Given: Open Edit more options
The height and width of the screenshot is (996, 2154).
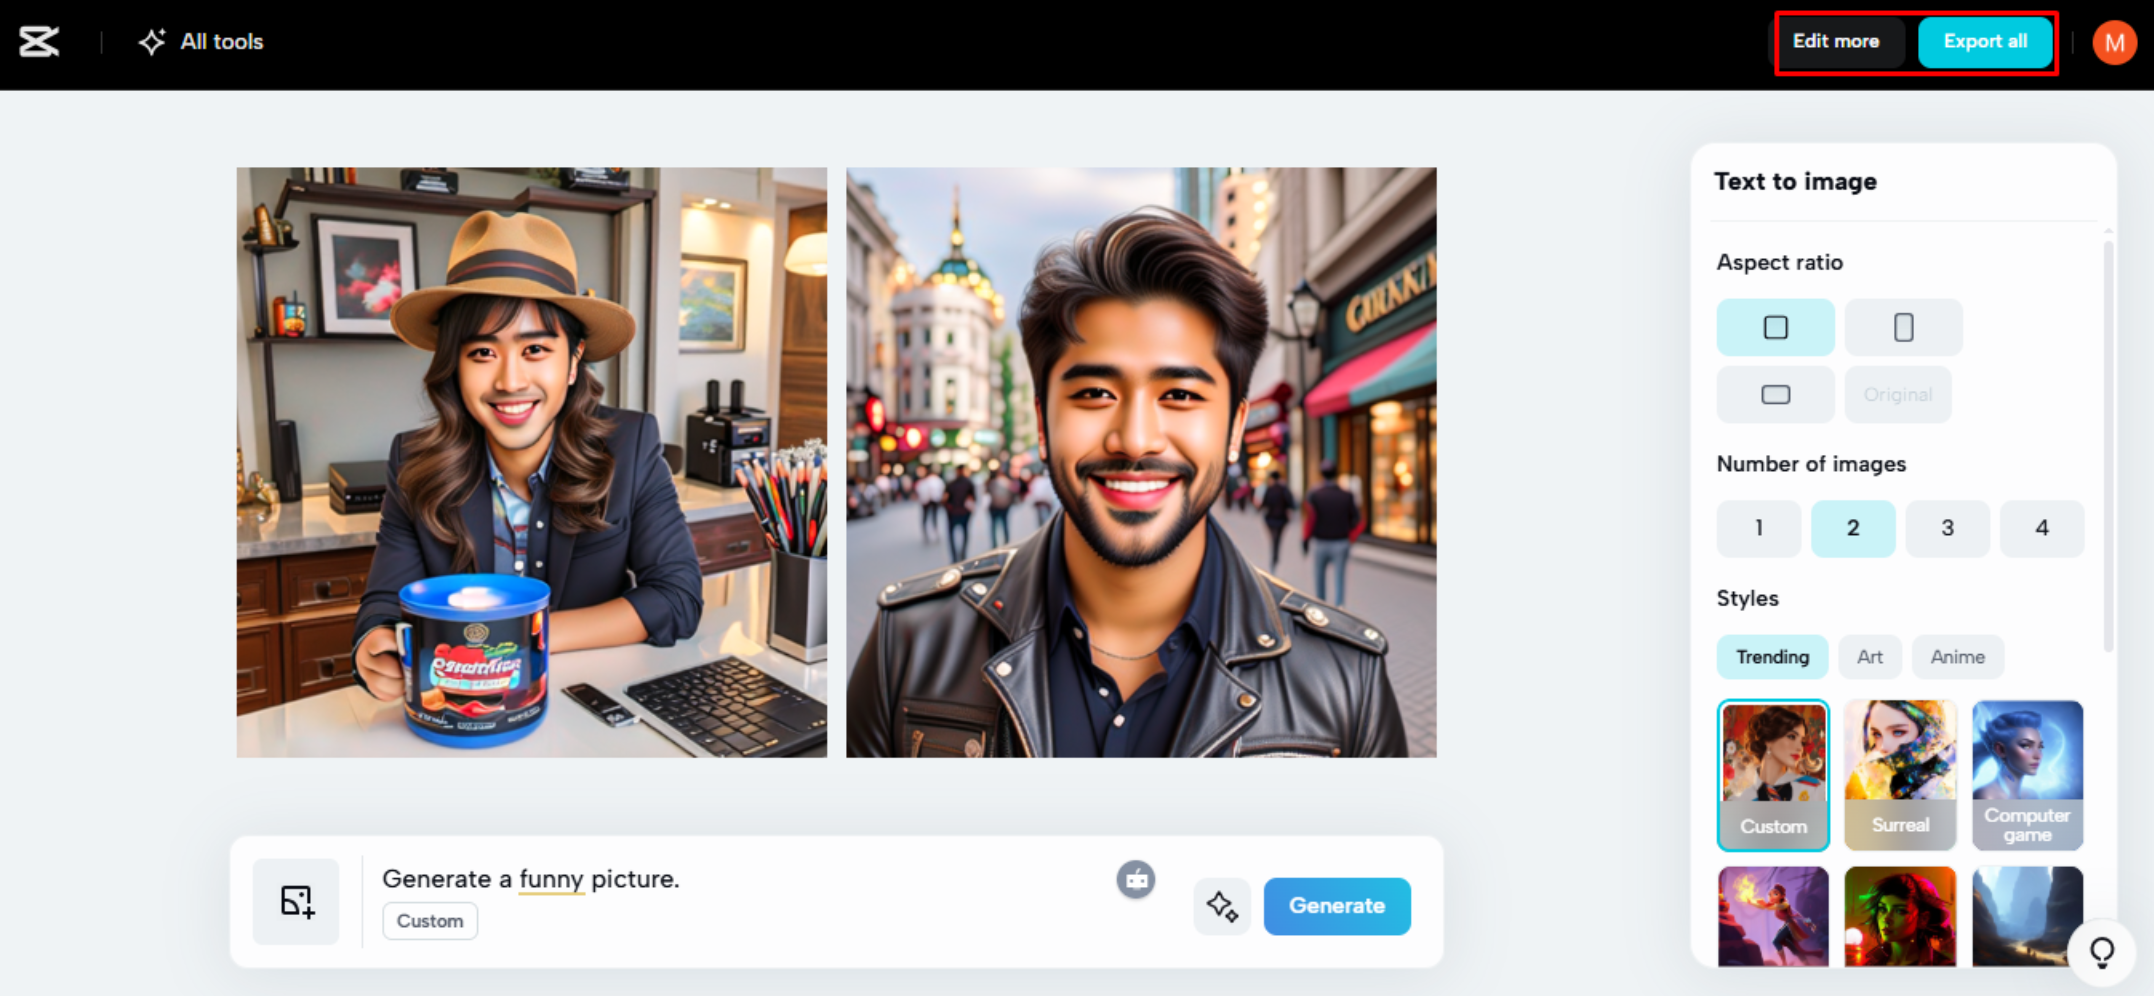Looking at the screenshot, I should pyautogui.click(x=1837, y=41).
